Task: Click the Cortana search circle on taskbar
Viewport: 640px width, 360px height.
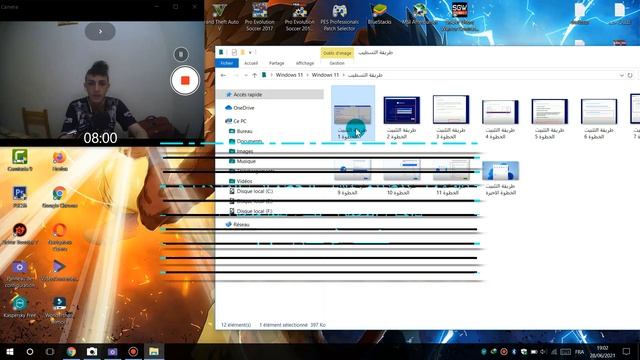Action: click(30, 351)
